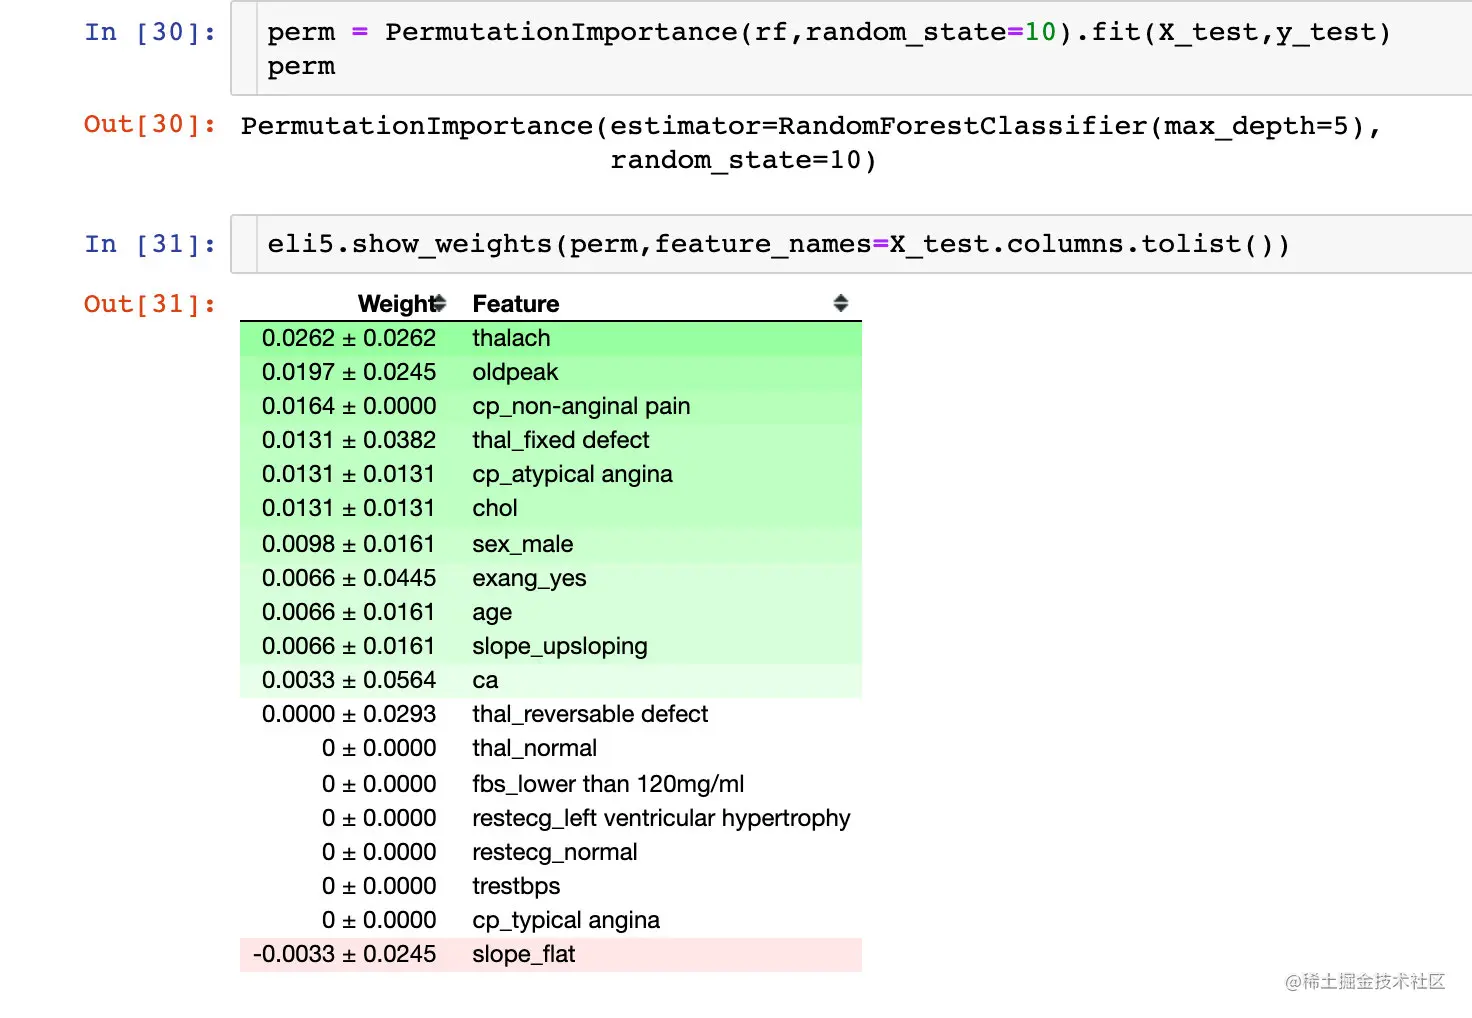Click the Feature column header
Image resolution: width=1472 pixels, height=1018 pixels.
click(x=516, y=304)
